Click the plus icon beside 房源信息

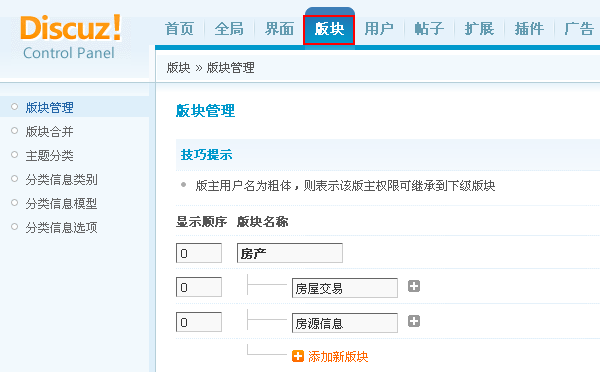coord(414,321)
